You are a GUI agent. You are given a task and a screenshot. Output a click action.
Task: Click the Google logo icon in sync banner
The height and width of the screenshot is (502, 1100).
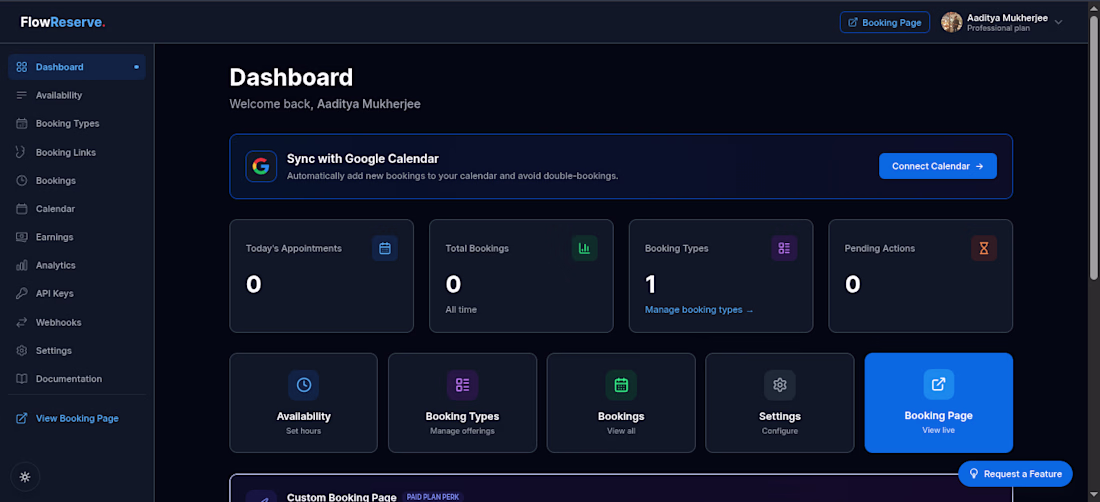(x=261, y=166)
